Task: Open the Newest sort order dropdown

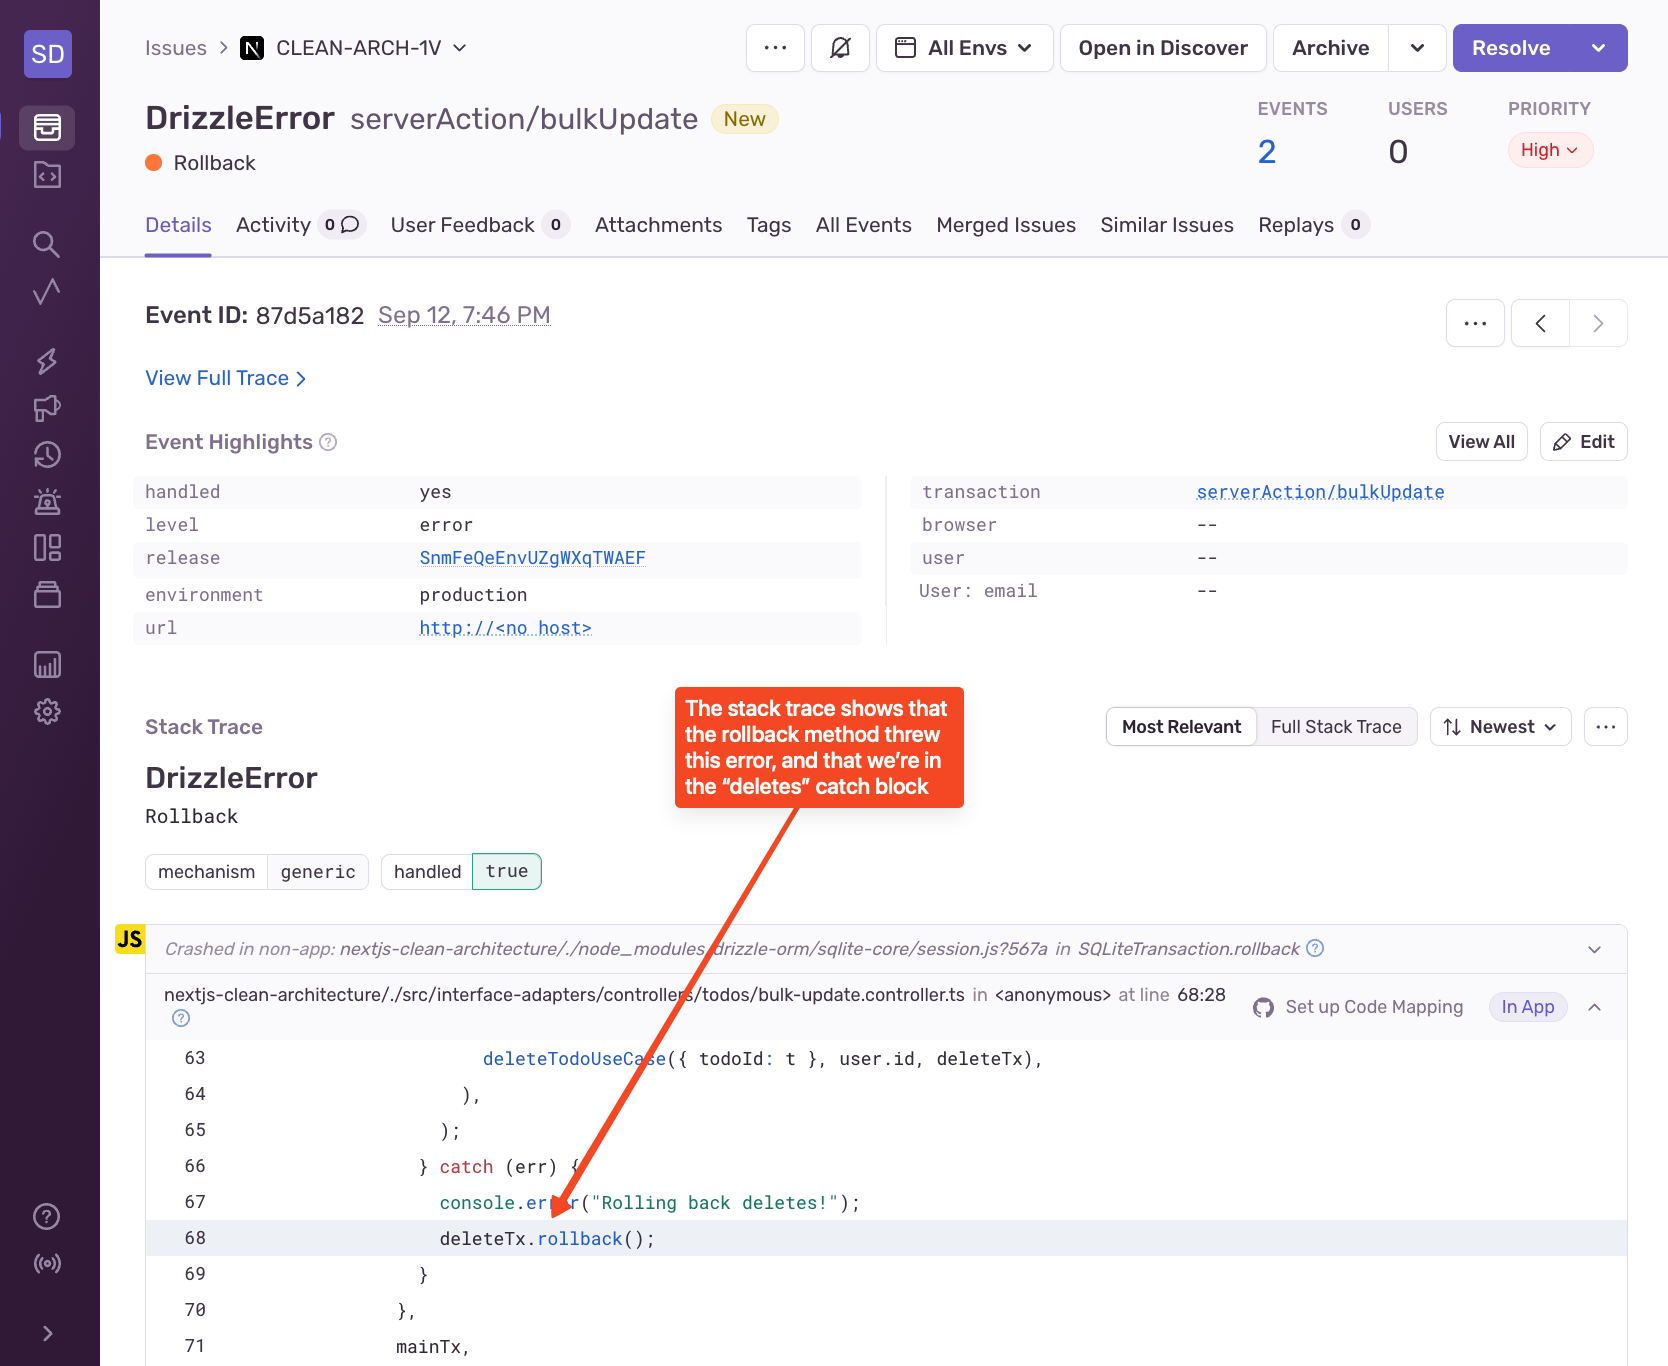Action: 1500,727
